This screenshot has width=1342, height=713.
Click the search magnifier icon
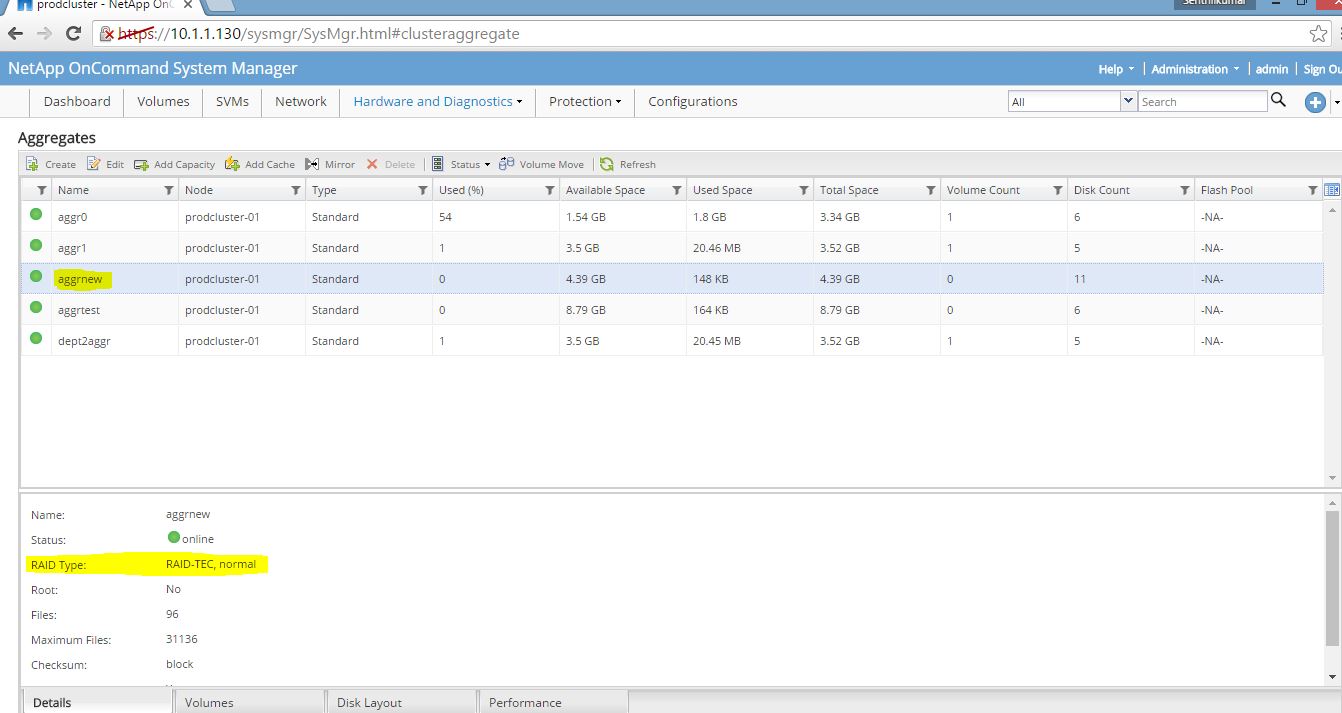pyautogui.click(x=1279, y=101)
